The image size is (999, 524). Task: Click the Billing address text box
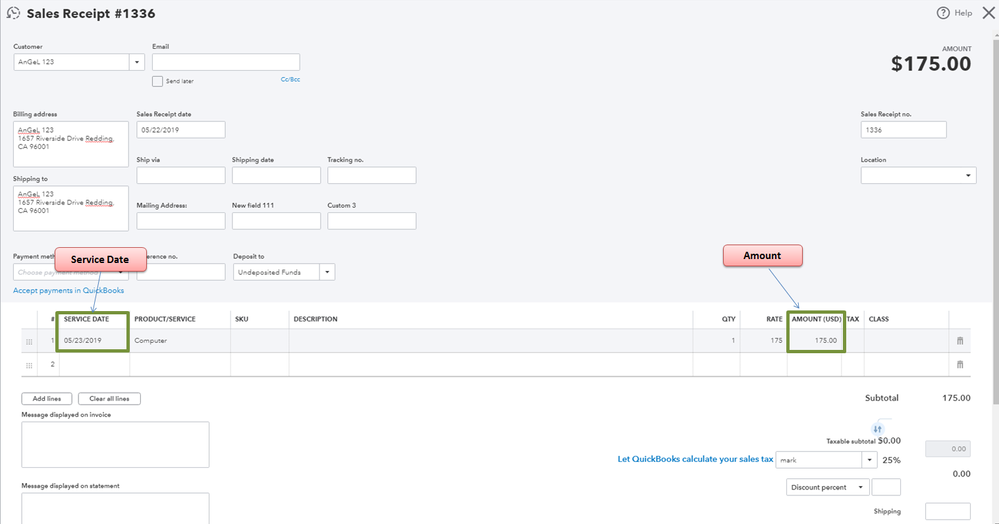tap(71, 145)
